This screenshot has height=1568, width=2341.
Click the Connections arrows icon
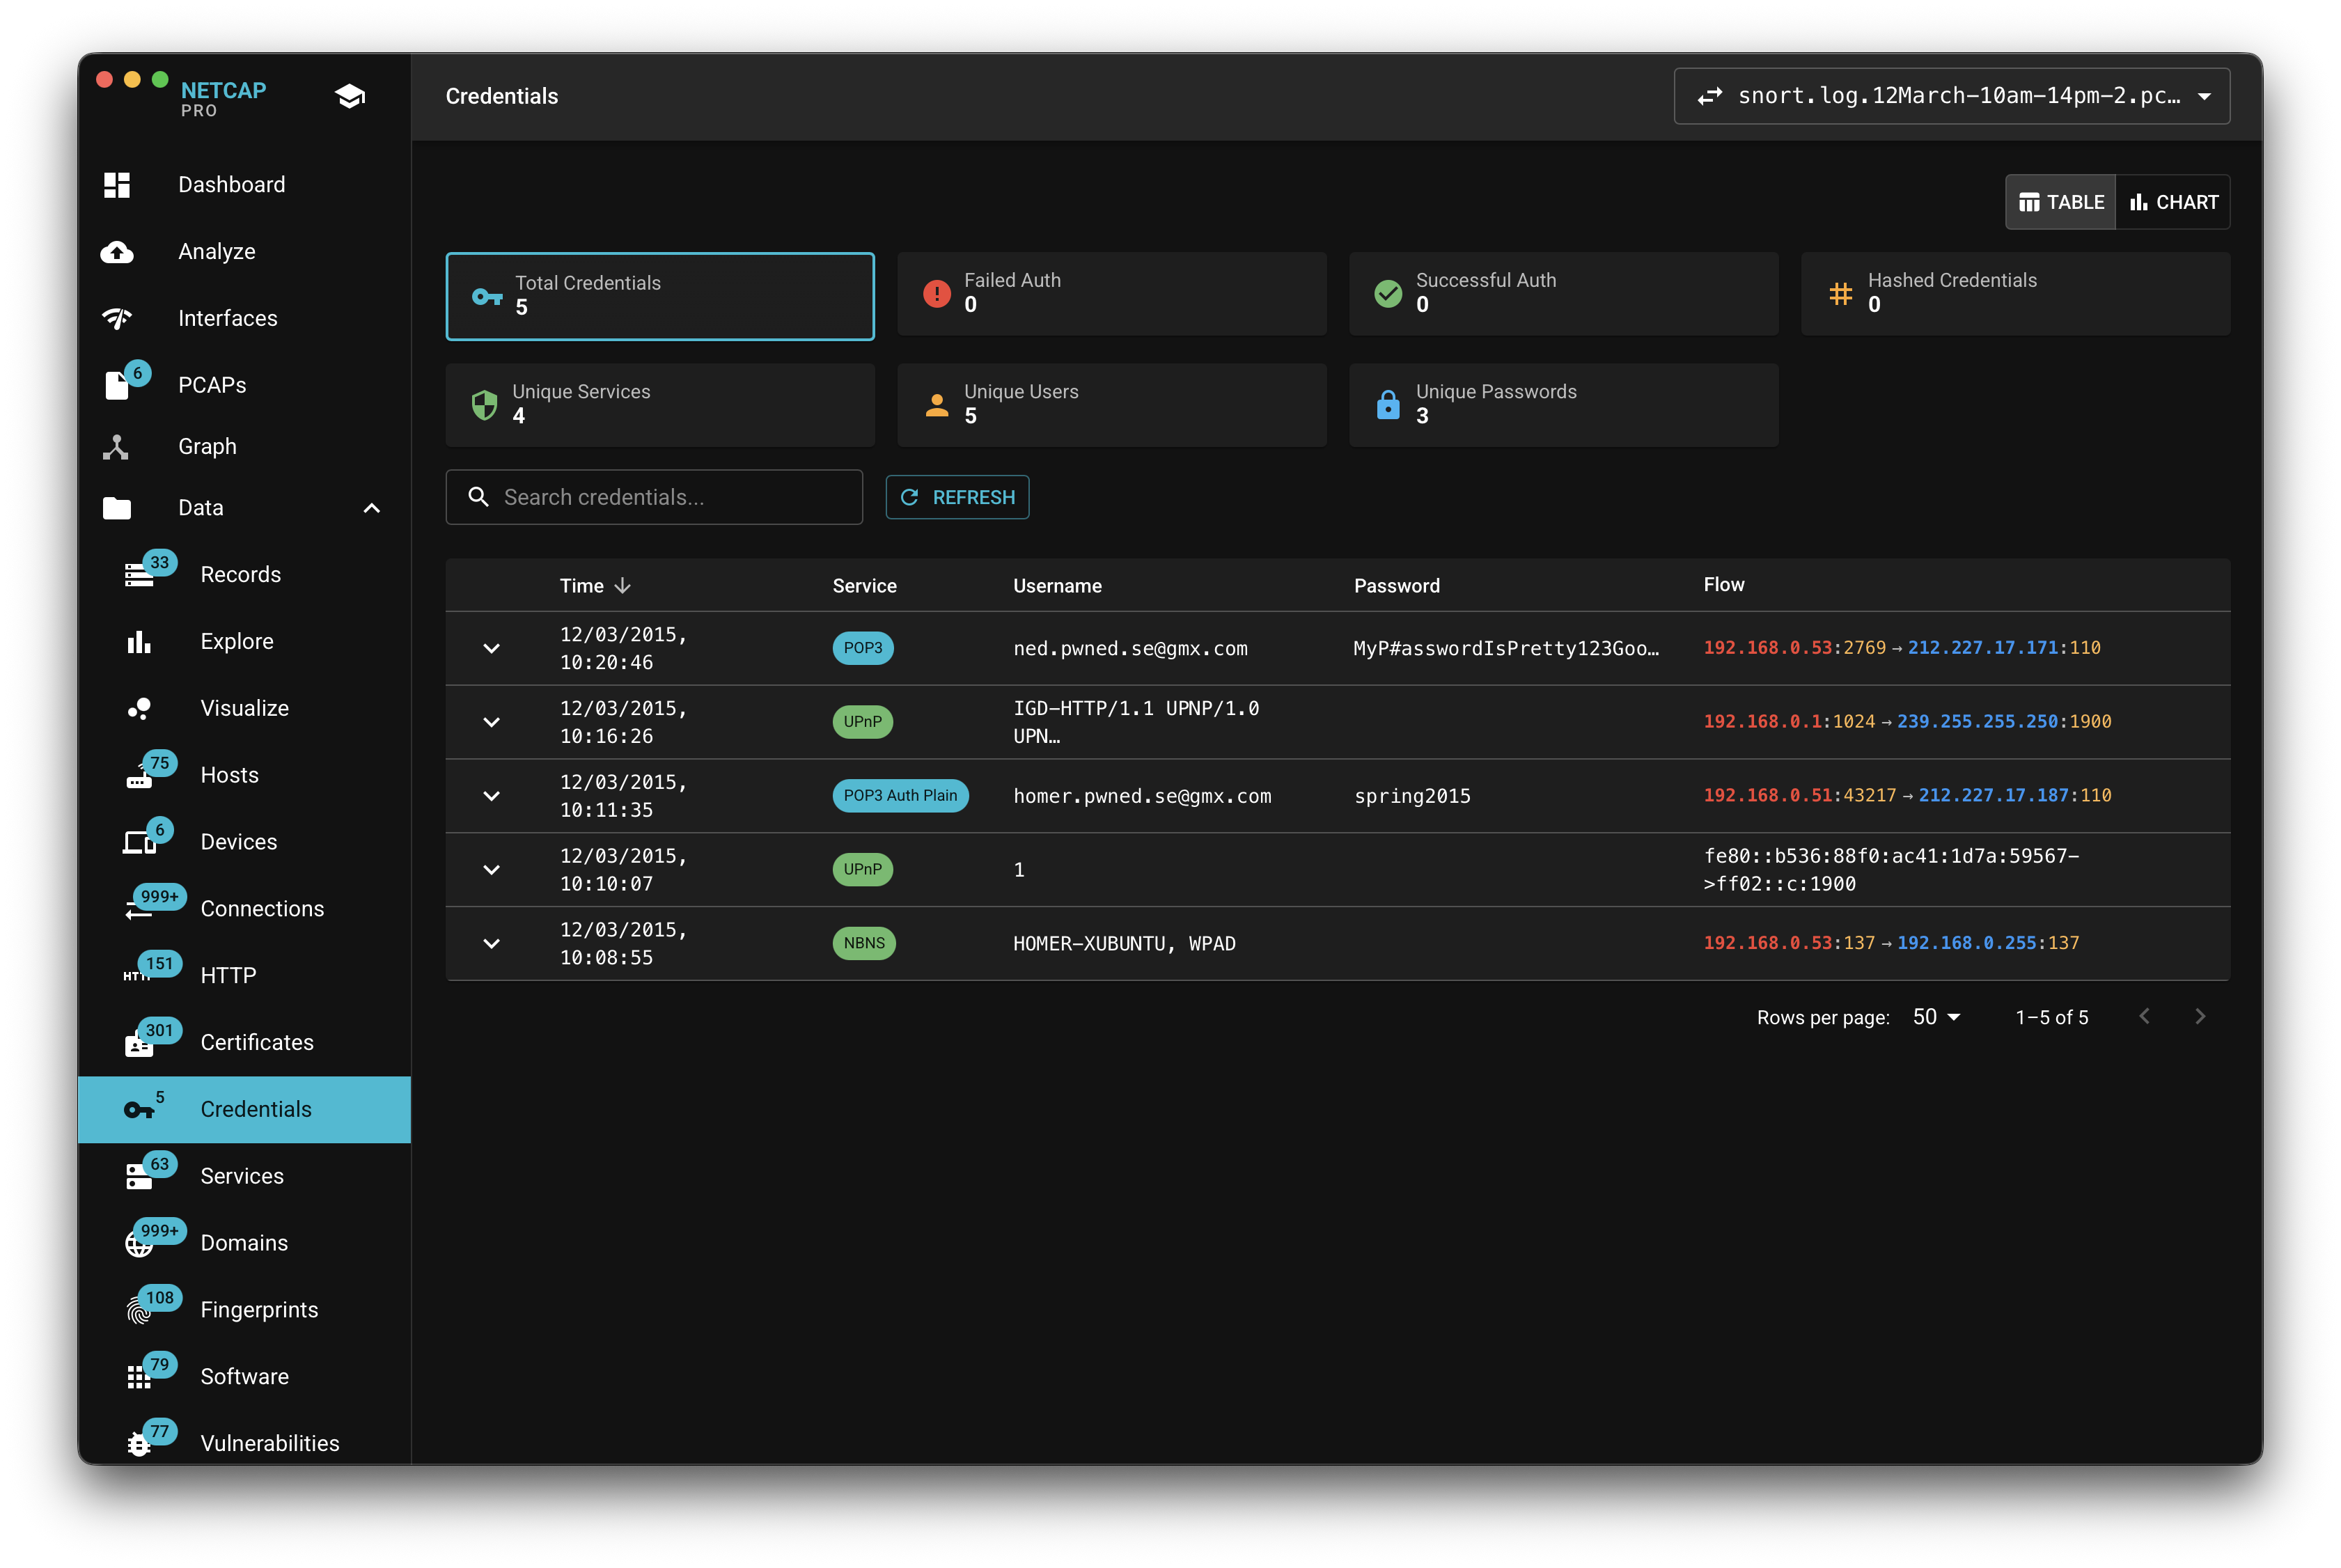[138, 910]
